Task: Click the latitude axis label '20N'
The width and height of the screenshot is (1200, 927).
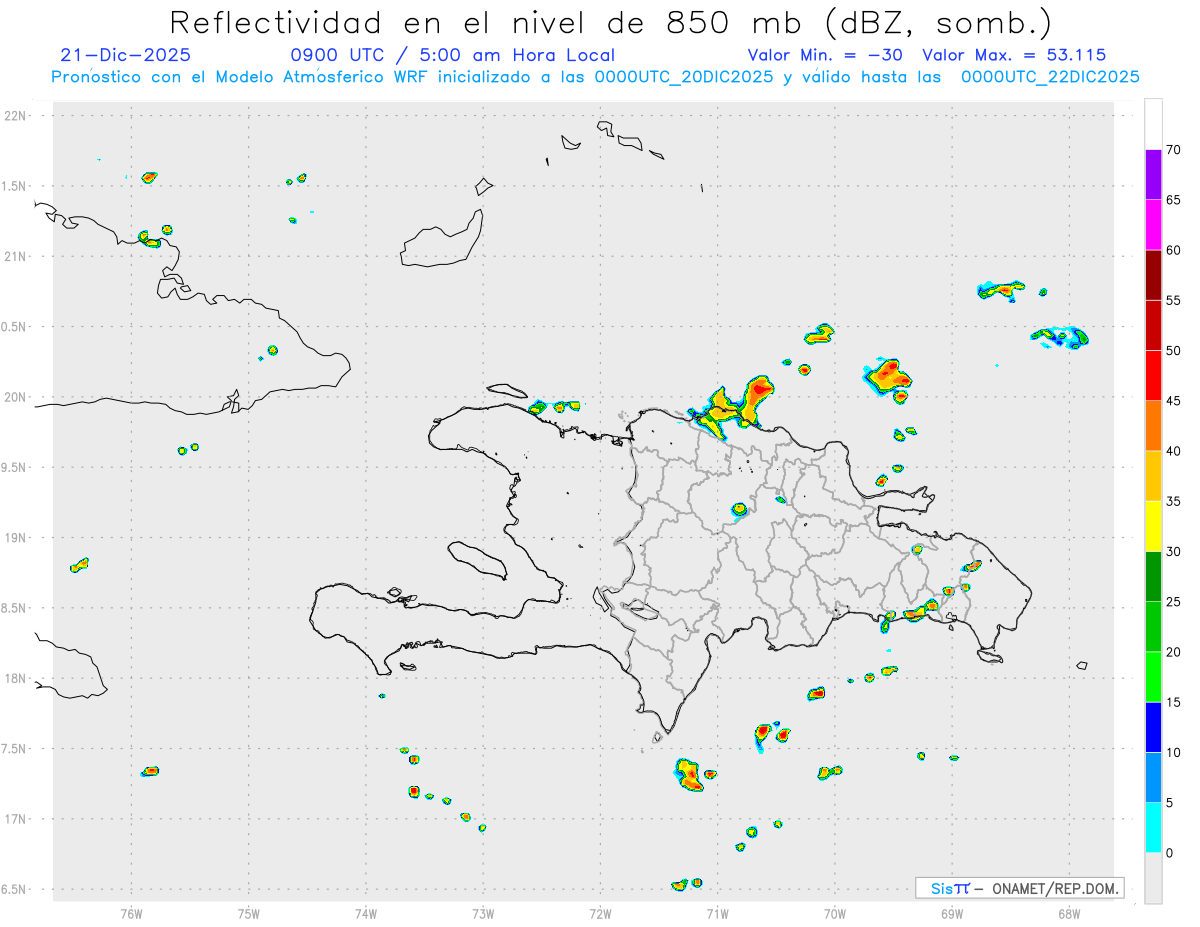Action: point(17,397)
